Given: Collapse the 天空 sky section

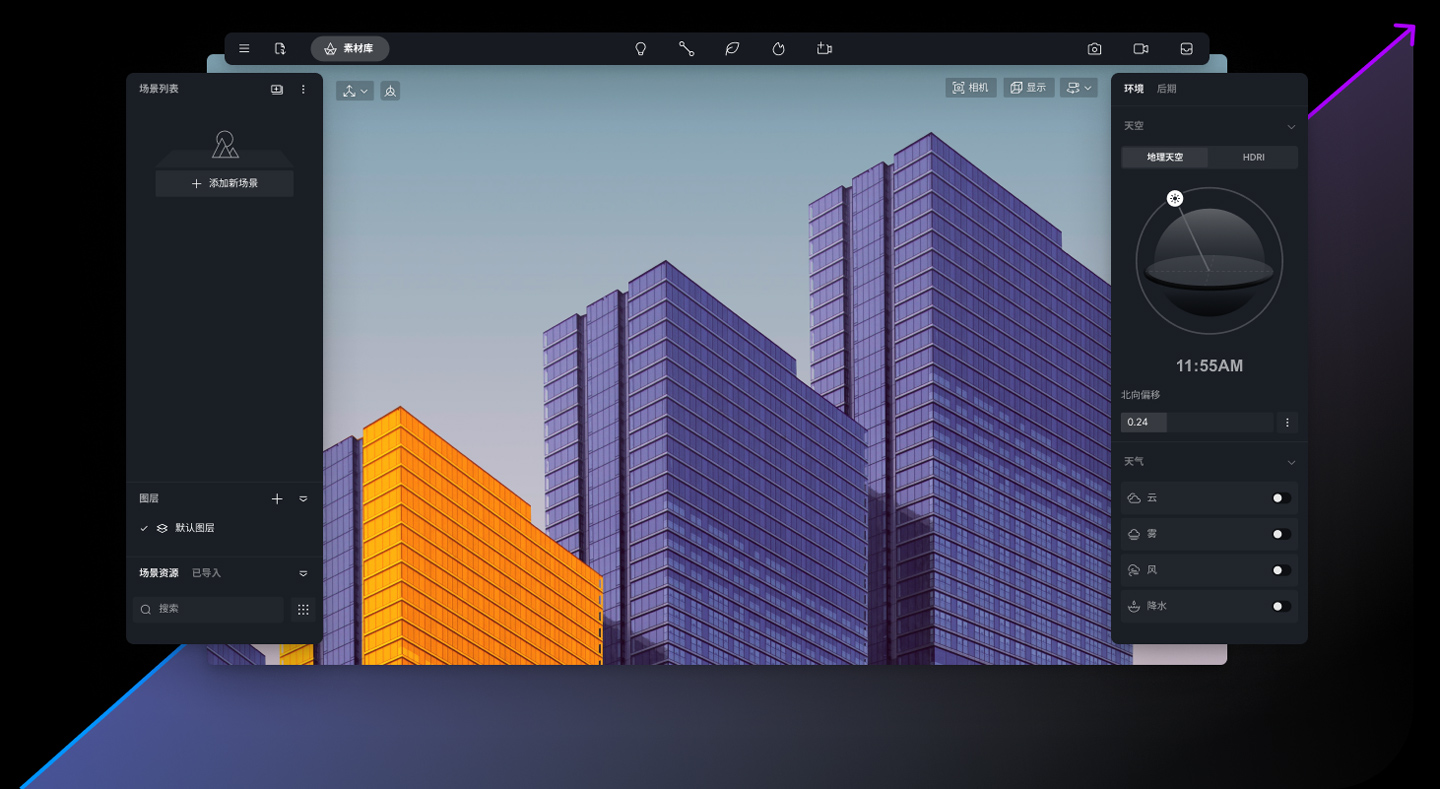Looking at the screenshot, I should pos(1291,127).
